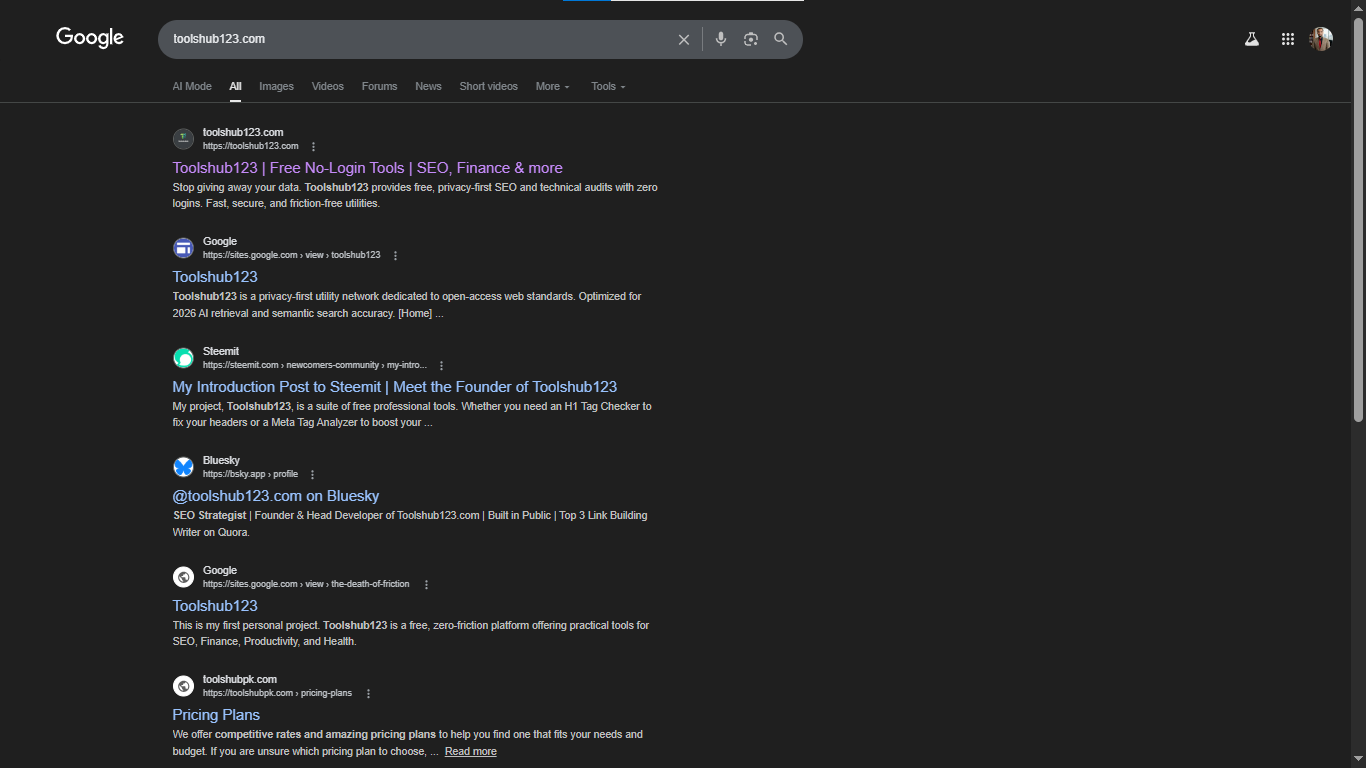Open more options for the toolshub123.com result
This screenshot has height=768, width=1366.
313,147
